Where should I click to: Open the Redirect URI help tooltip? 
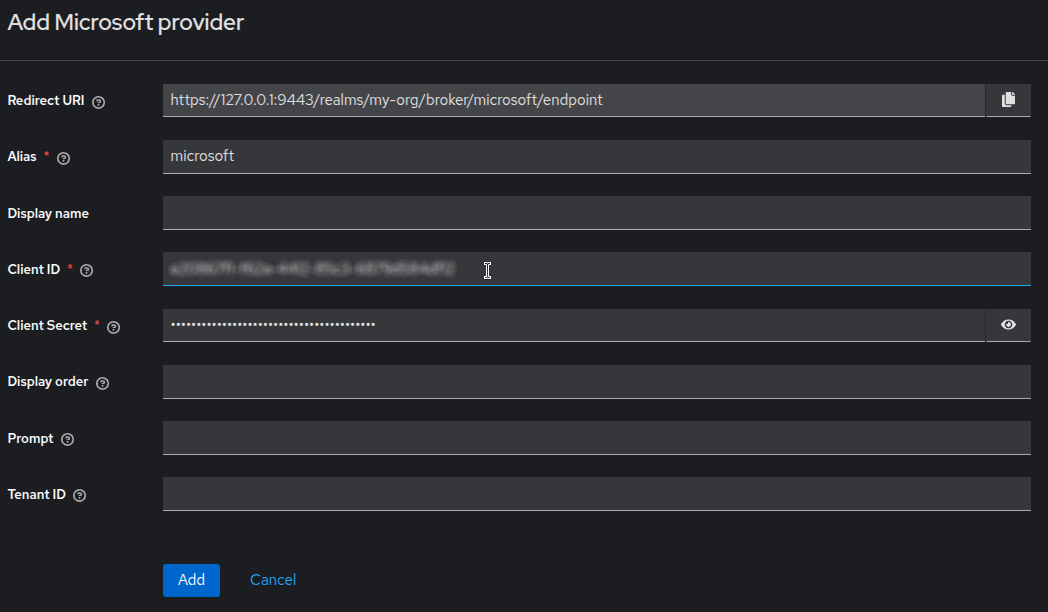click(97, 101)
